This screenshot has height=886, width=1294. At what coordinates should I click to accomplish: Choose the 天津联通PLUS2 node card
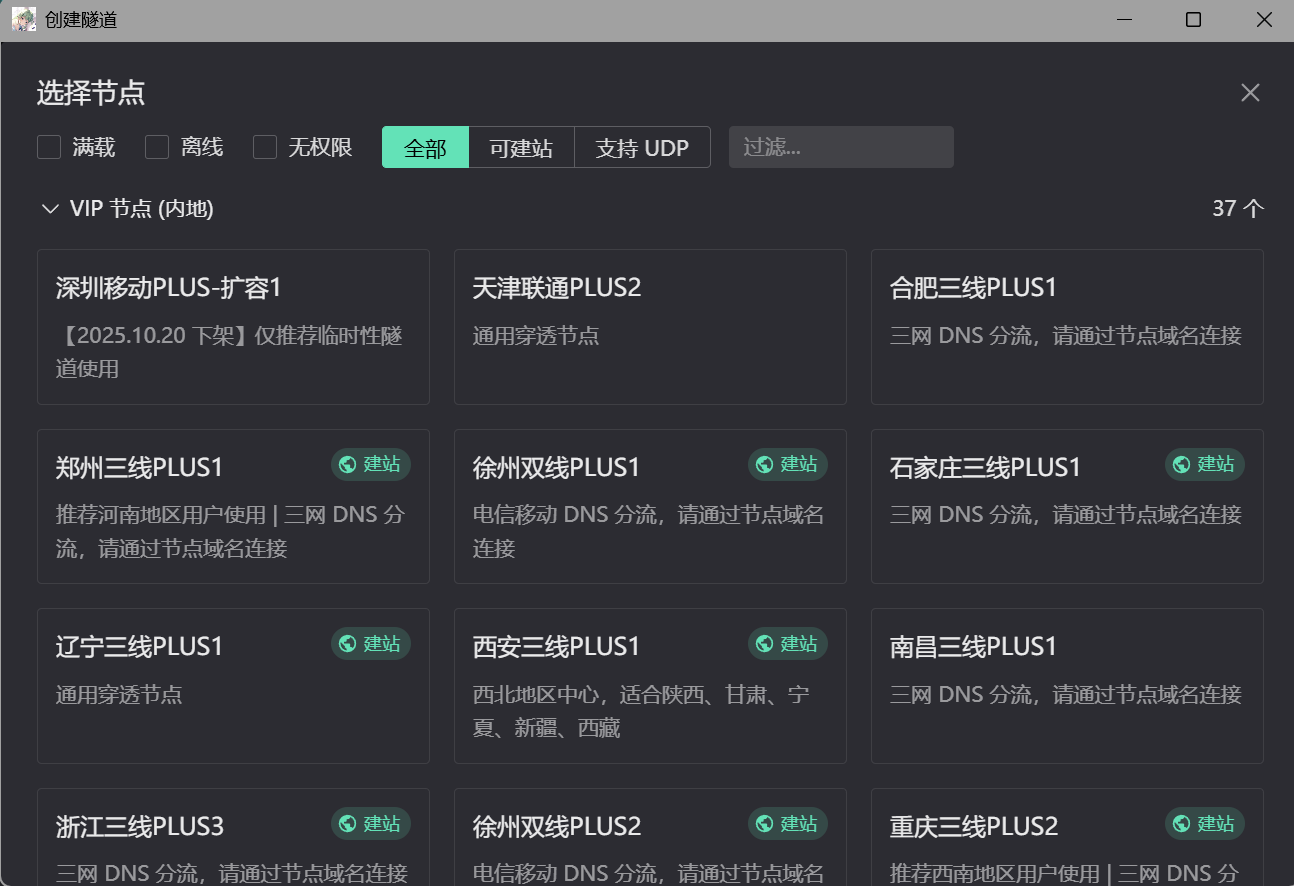[x=650, y=327]
